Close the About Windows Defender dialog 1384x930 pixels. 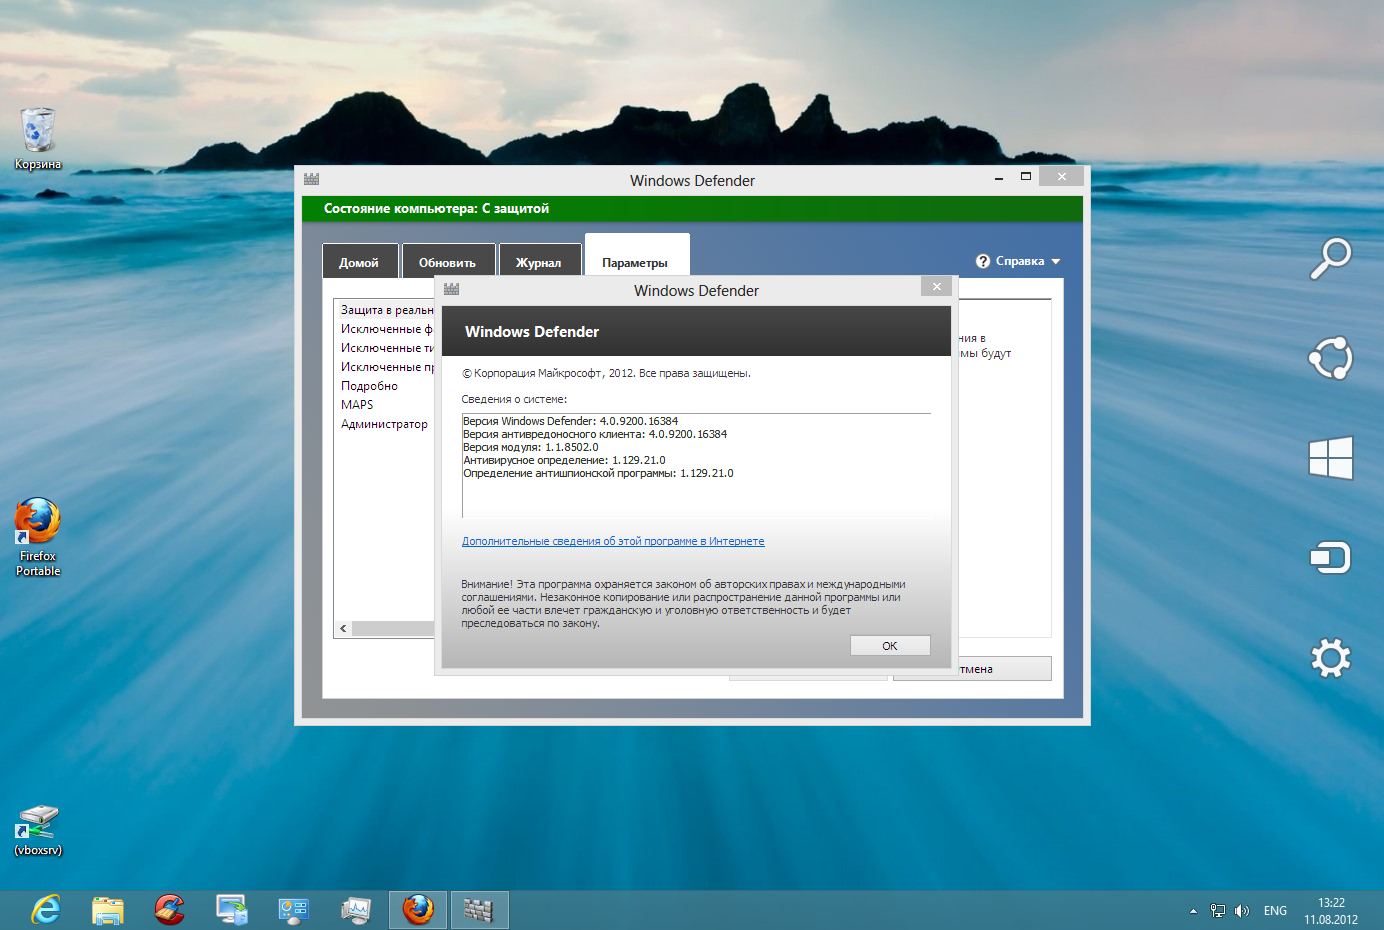point(937,286)
